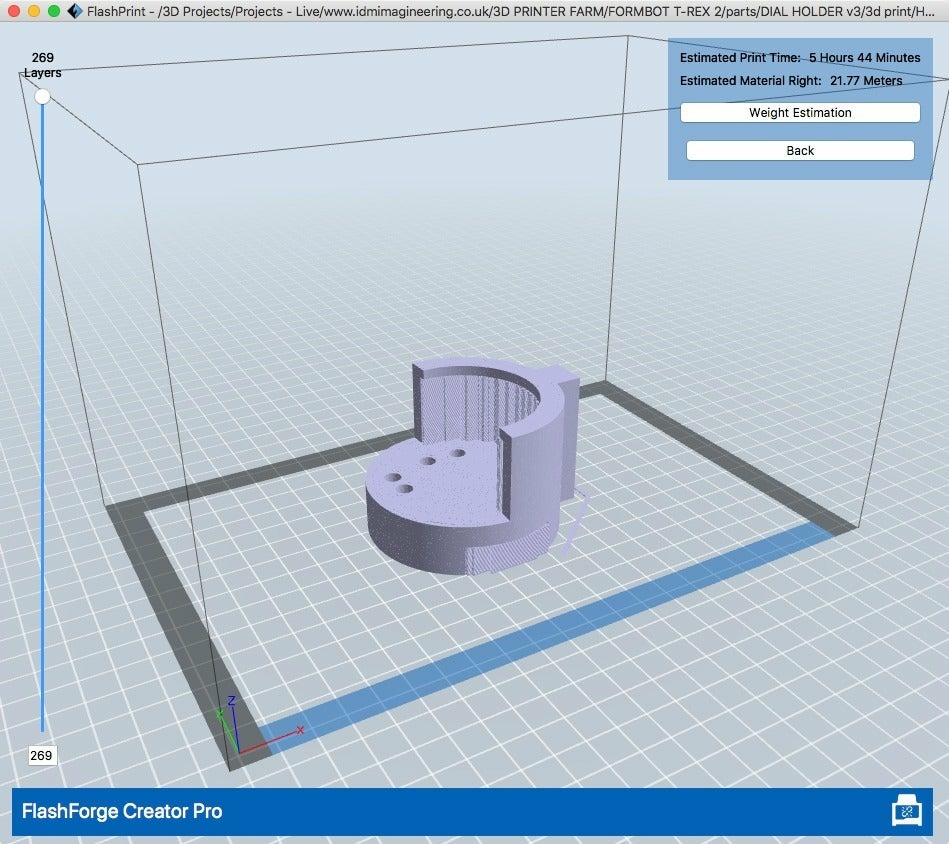Screen dimensions: 949x844
Task: Click the FlashPrint app icon in title bar
Action: tap(75, 12)
